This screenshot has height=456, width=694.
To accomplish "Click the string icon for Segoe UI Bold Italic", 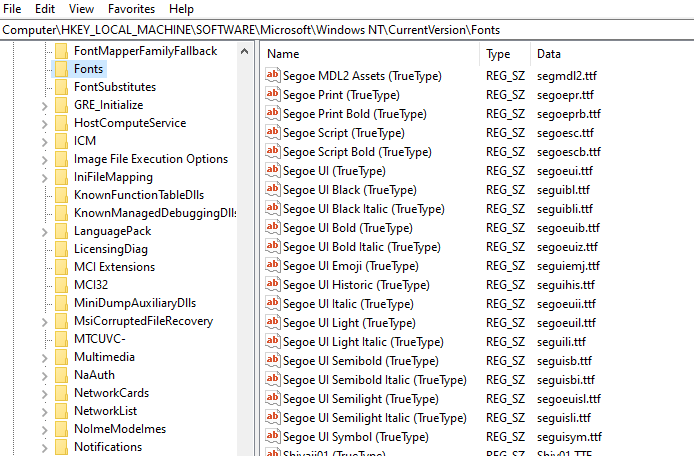I will pyautogui.click(x=273, y=247).
